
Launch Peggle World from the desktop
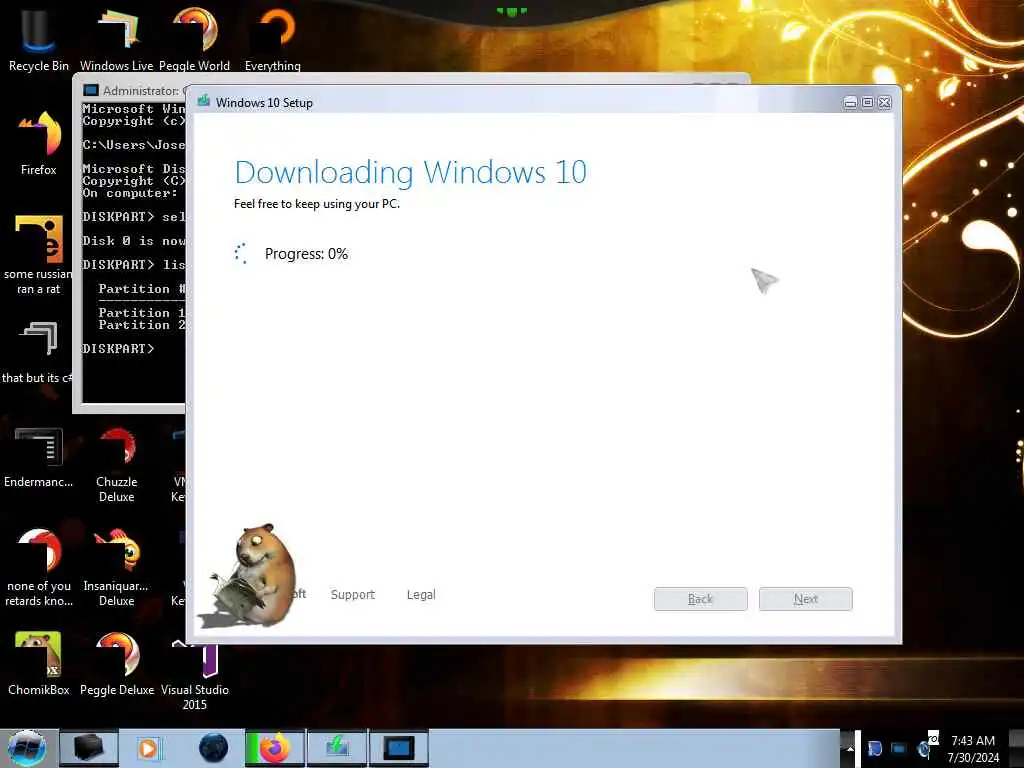tap(195, 38)
